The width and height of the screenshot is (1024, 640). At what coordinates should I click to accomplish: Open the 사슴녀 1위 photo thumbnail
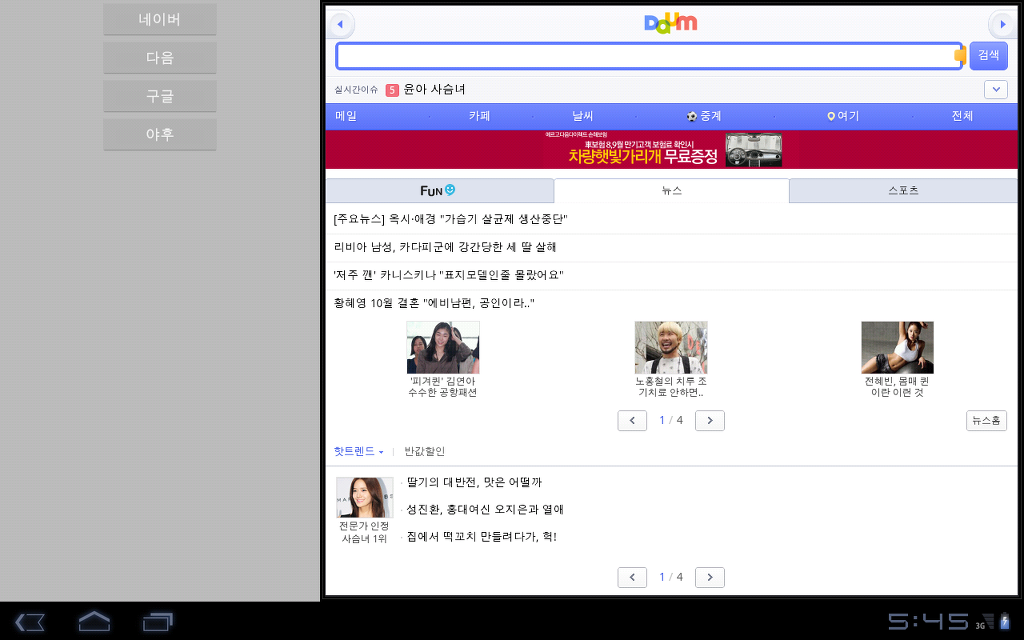(x=364, y=498)
